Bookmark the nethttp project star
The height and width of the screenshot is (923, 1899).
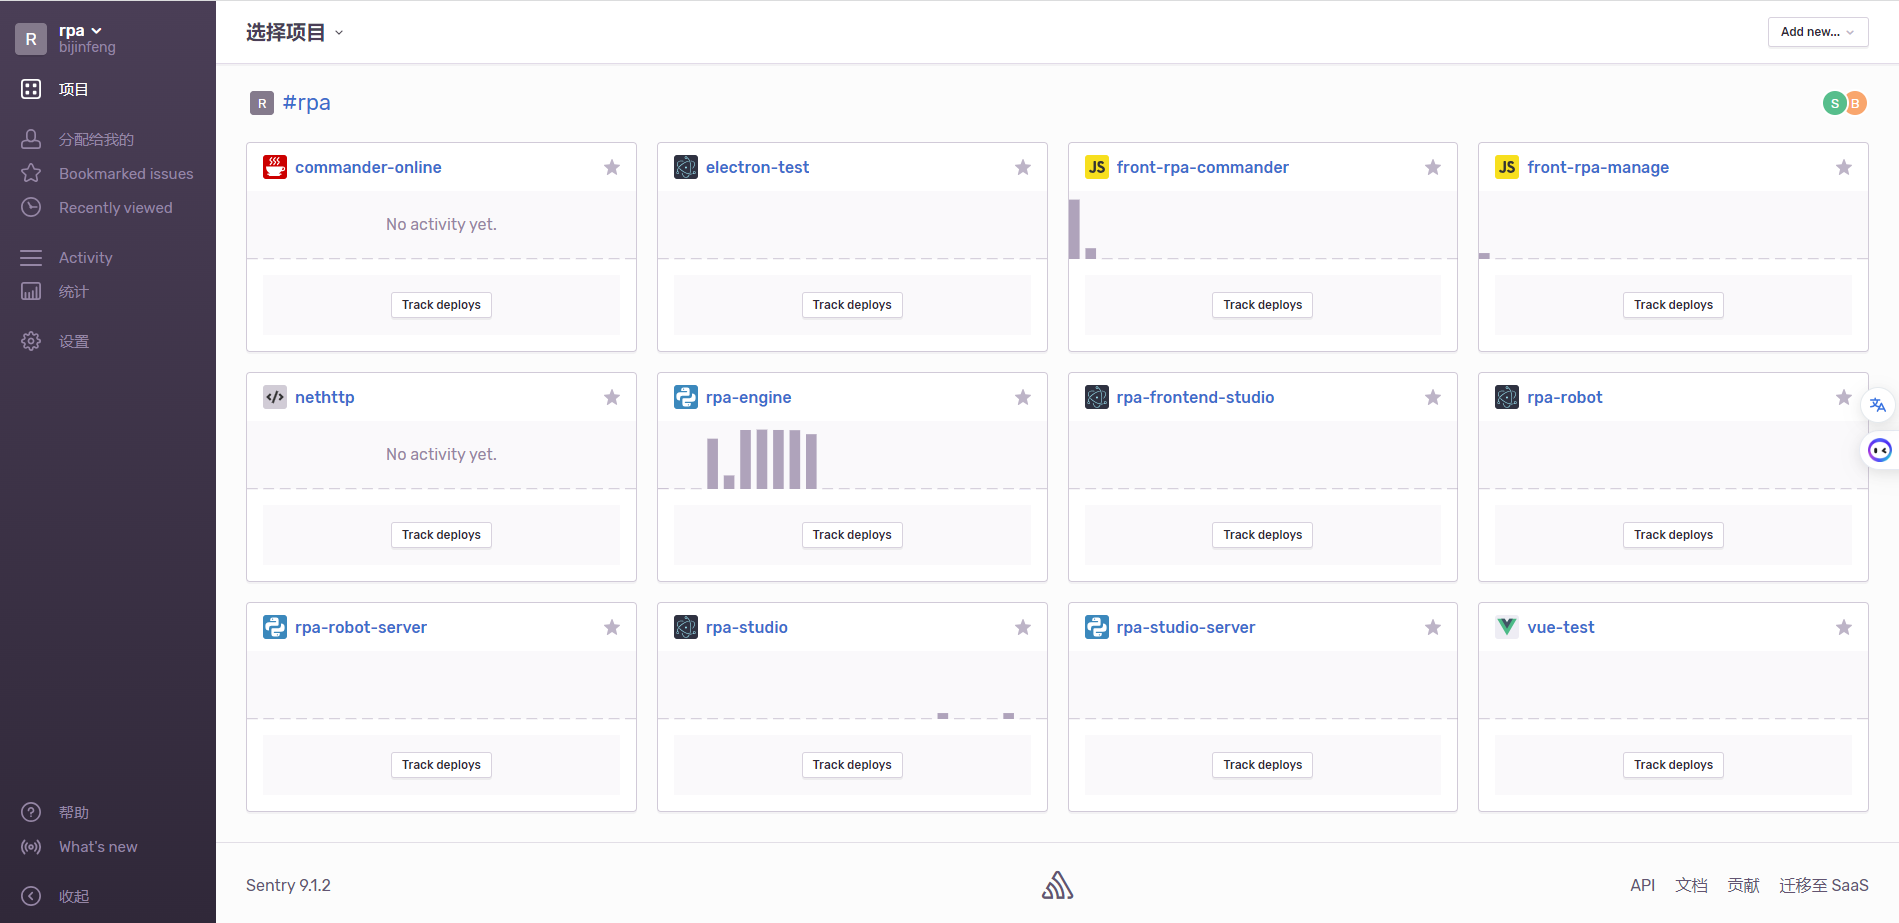[x=612, y=397]
